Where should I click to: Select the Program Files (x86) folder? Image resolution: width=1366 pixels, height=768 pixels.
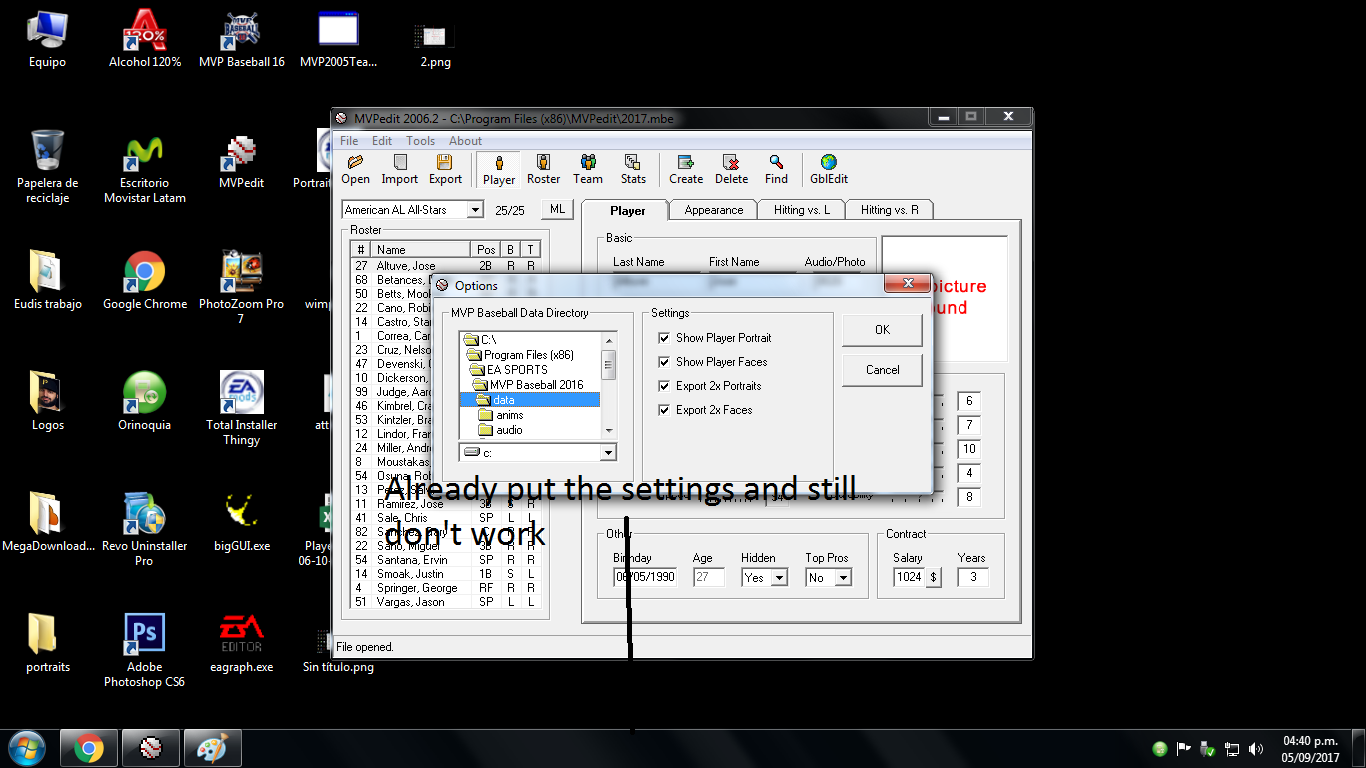point(520,355)
